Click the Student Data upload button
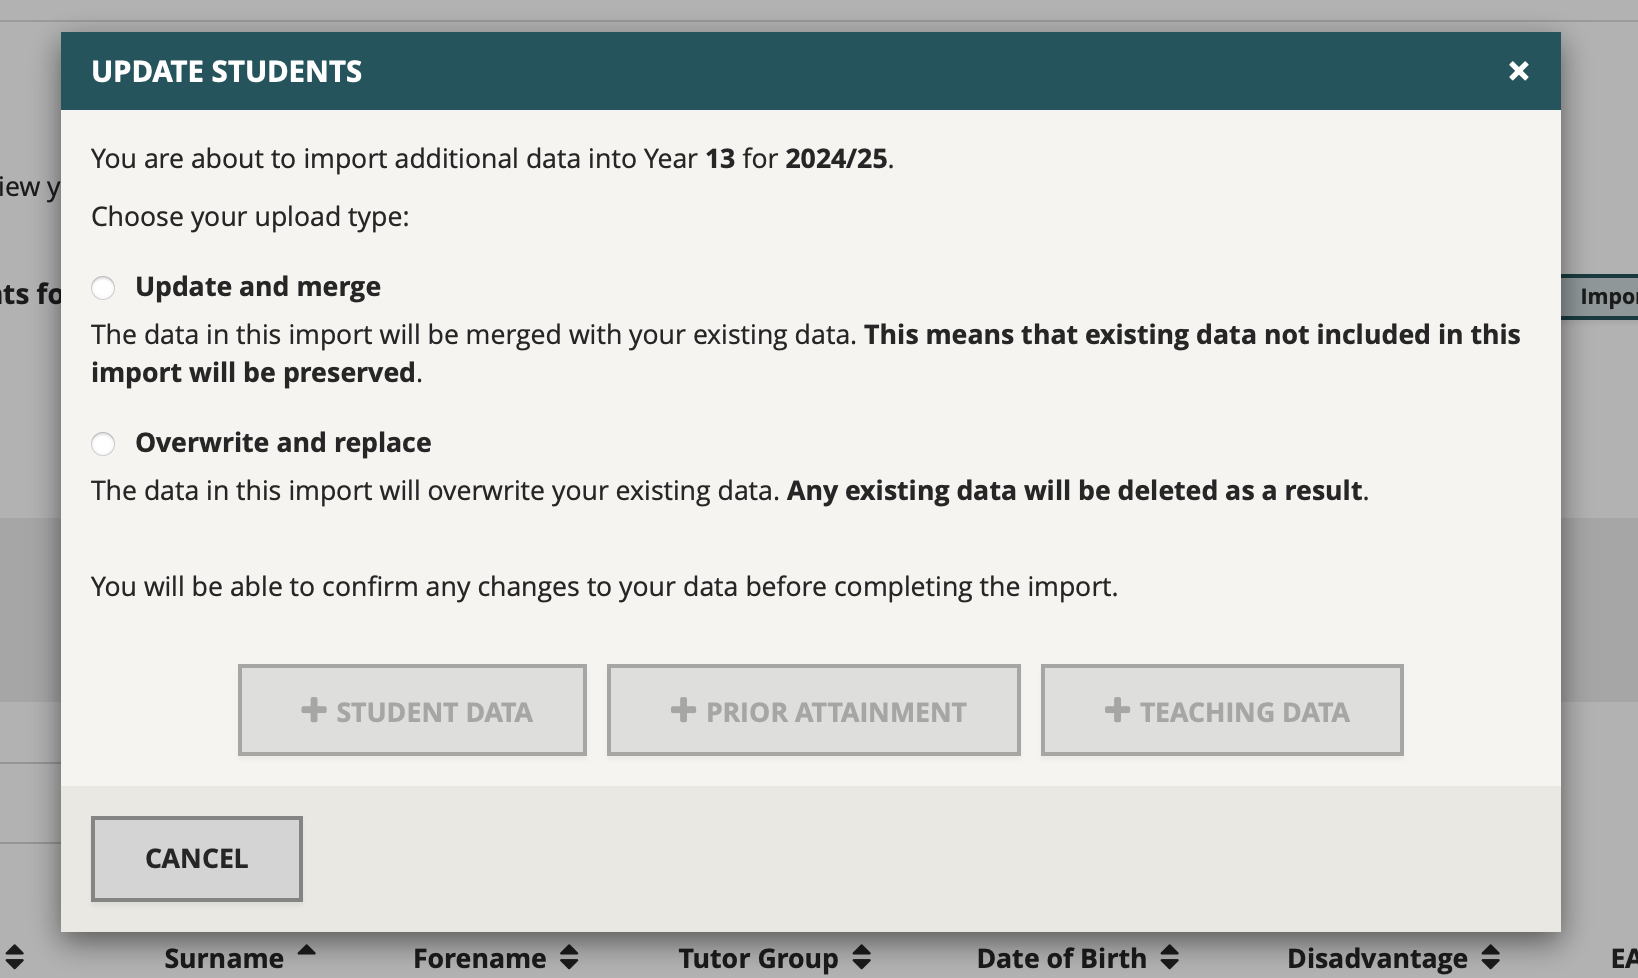 tap(412, 710)
